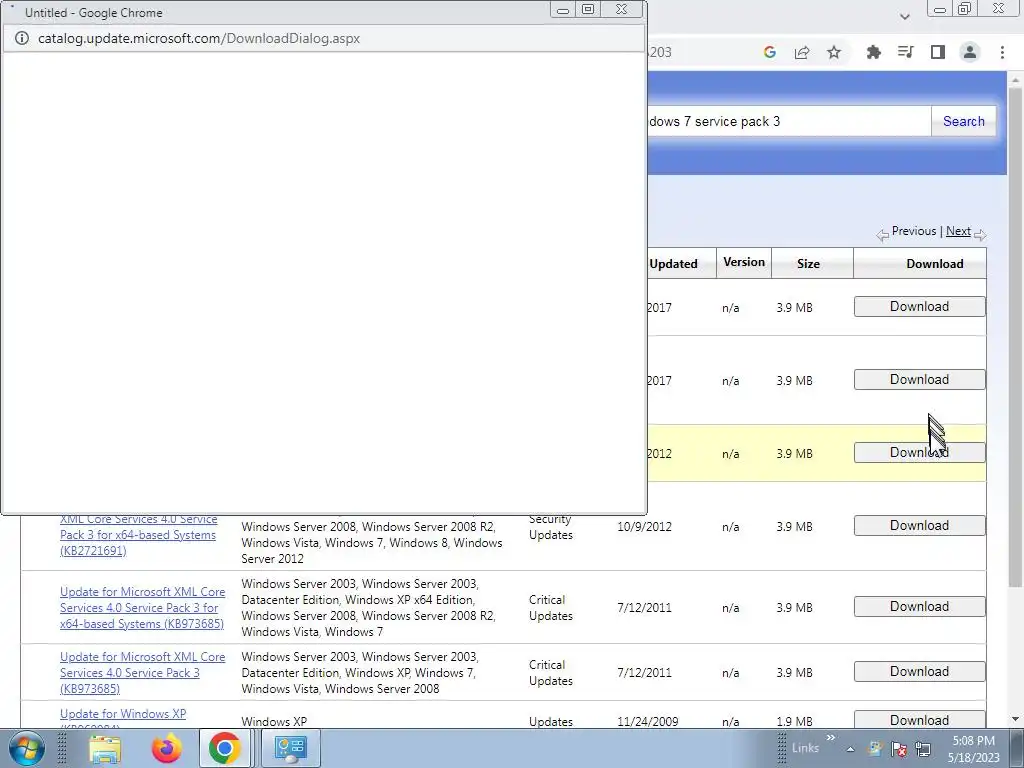Download the Update for Windows XP
This screenshot has width=1024, height=768.
[920, 720]
